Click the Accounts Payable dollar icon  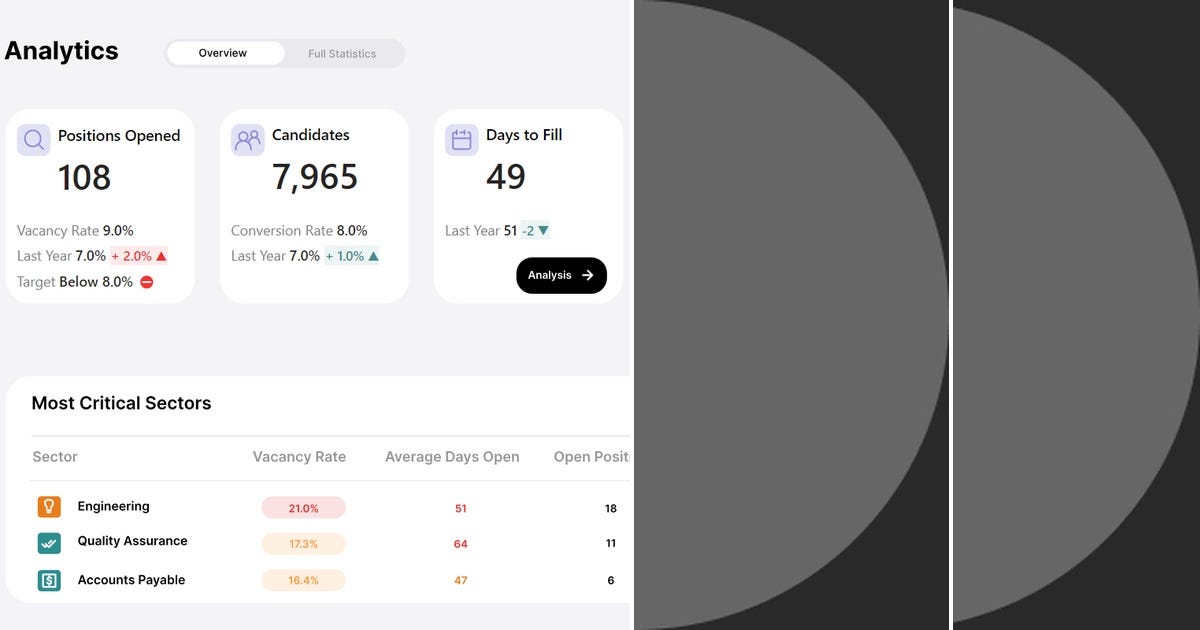tap(49, 580)
